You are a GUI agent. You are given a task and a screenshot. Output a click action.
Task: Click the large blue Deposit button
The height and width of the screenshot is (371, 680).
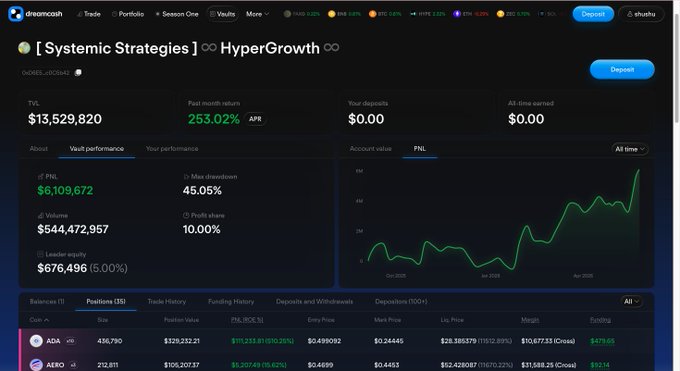622,69
